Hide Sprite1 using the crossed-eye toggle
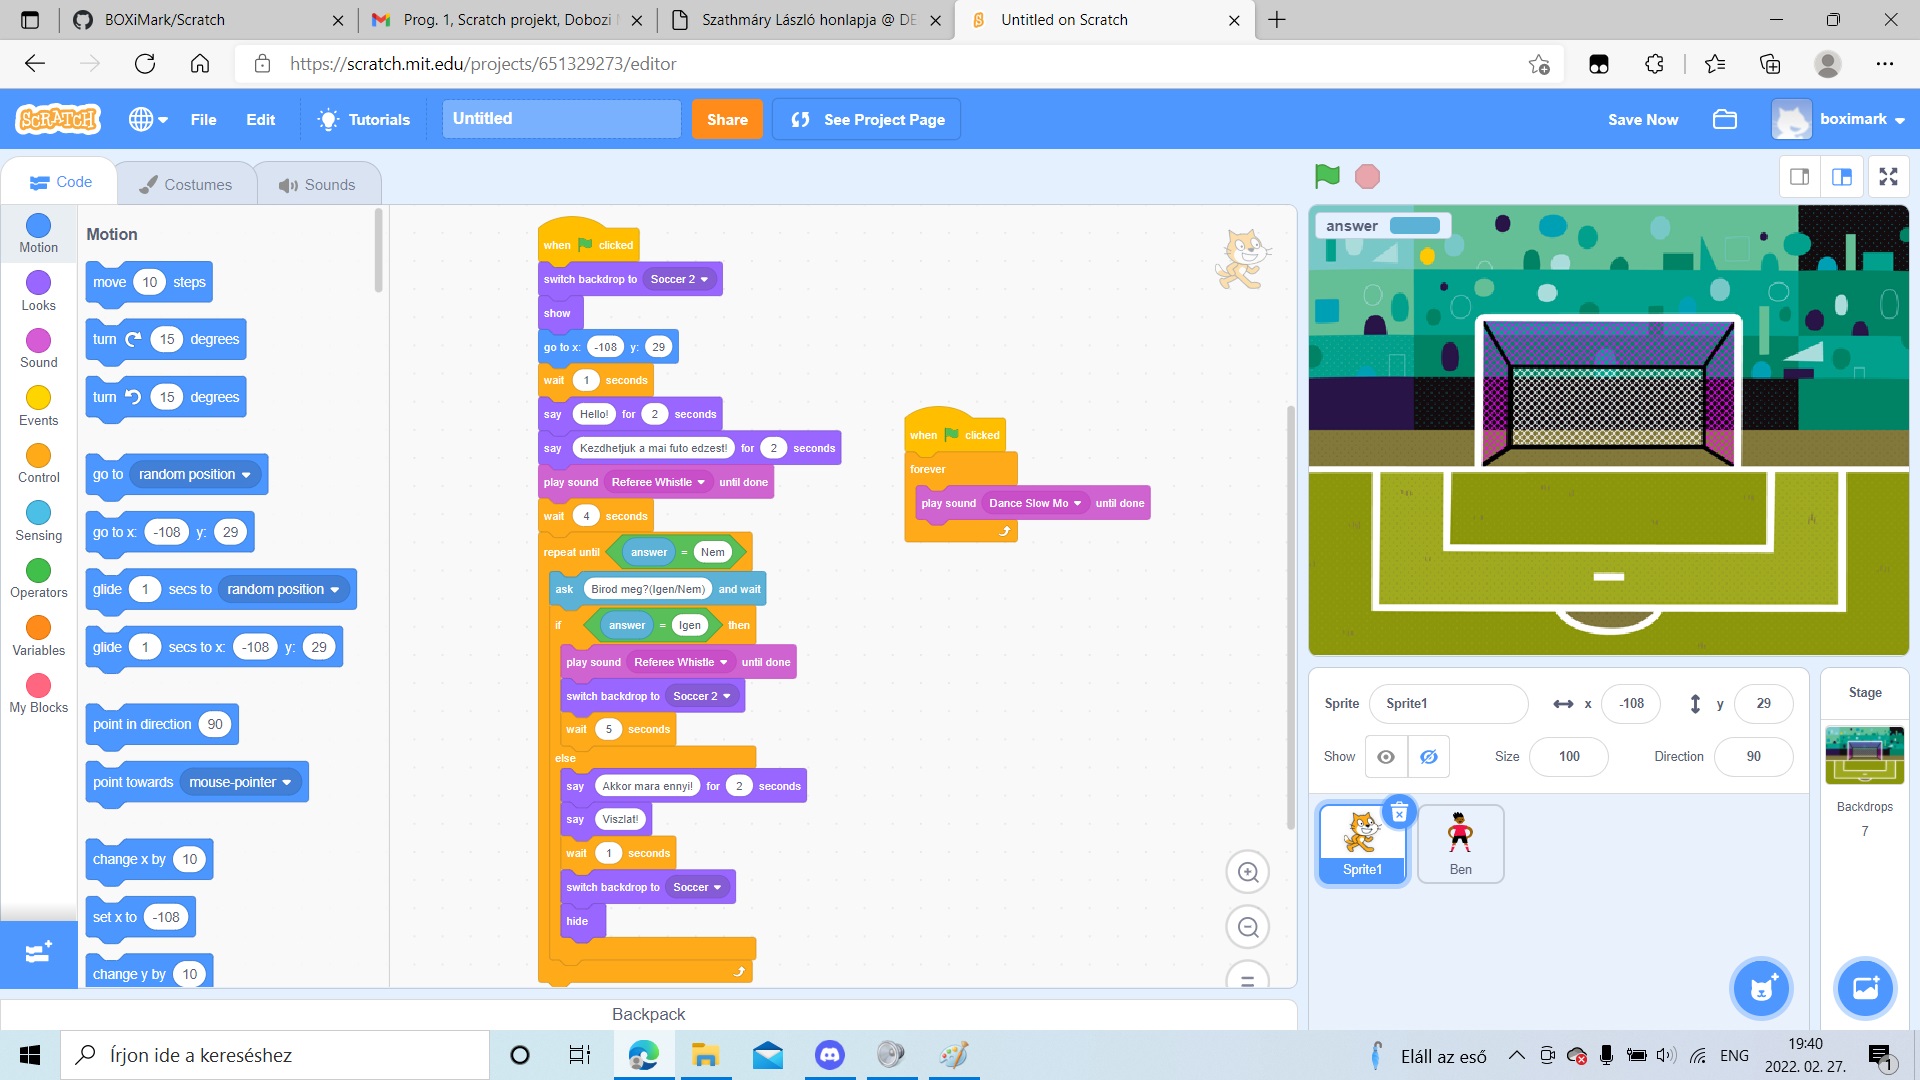 tap(1428, 757)
